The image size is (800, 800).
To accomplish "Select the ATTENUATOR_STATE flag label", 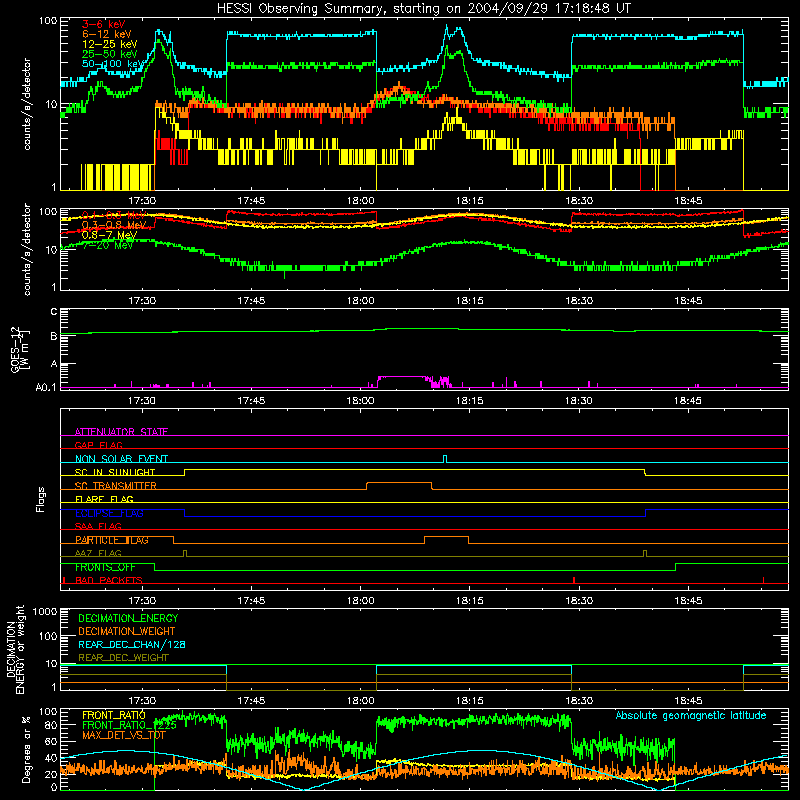I will pos(121,432).
